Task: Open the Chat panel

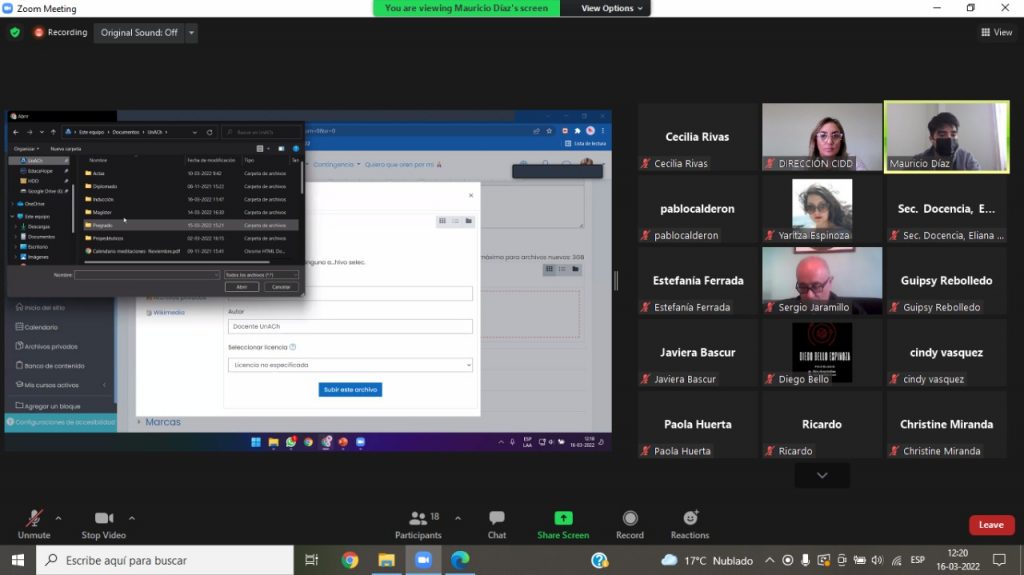Action: coord(497,524)
